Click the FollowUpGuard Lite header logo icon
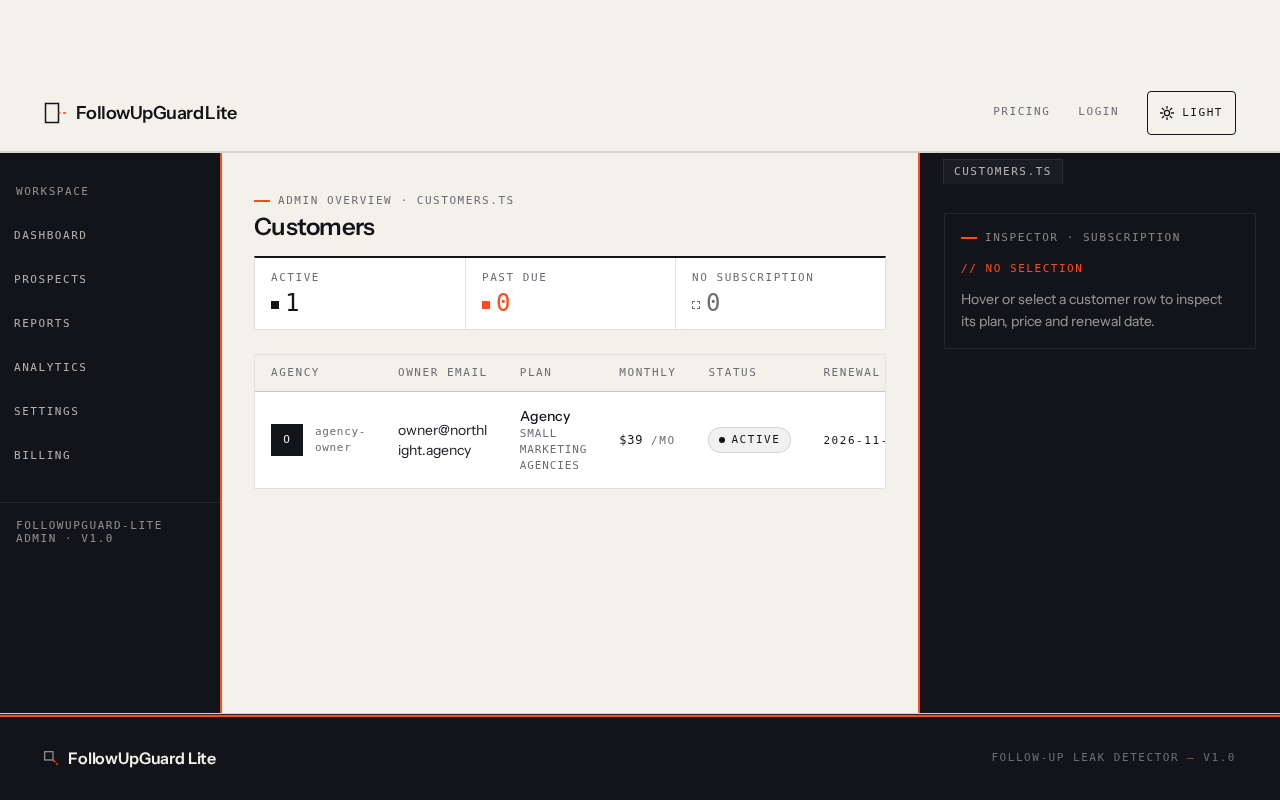 click(55, 113)
